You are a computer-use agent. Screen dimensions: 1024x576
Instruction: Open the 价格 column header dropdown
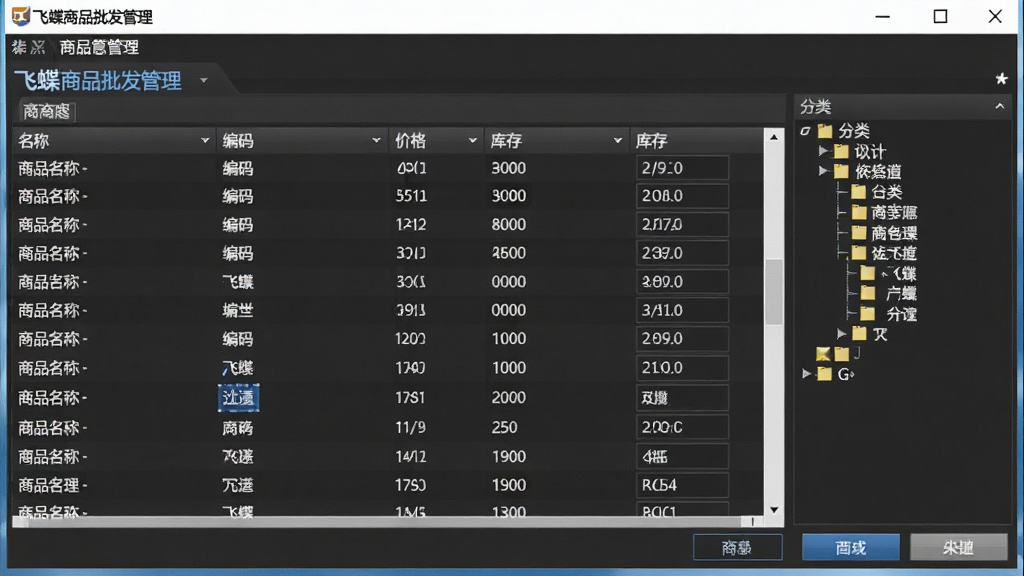[x=472, y=140]
